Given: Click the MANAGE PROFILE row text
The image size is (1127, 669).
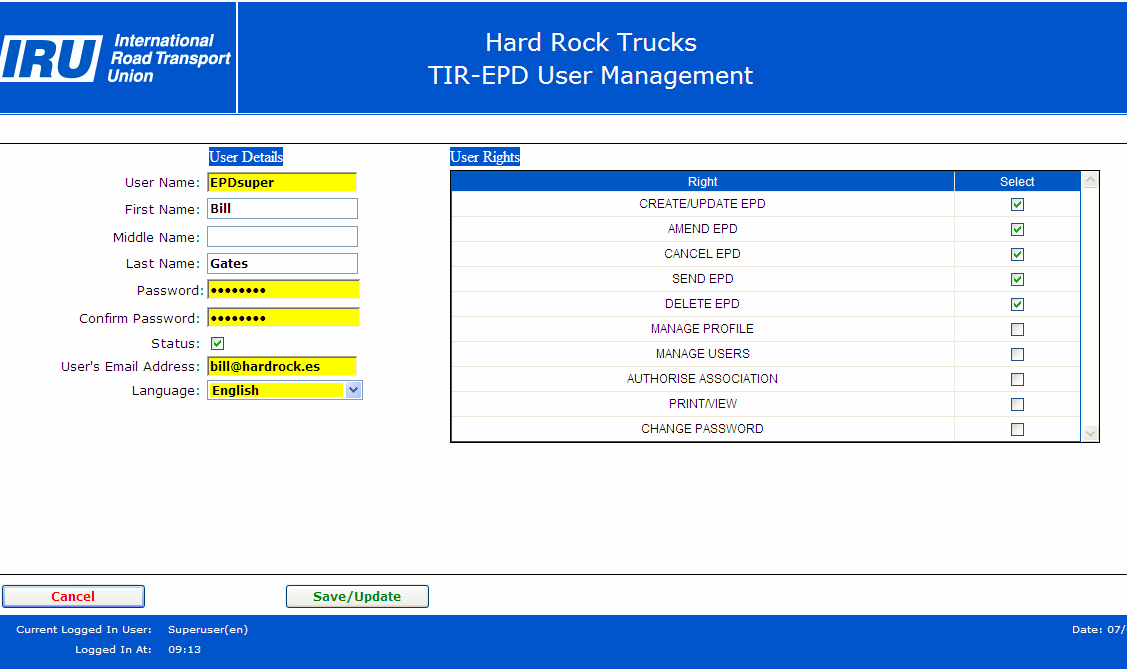Looking at the screenshot, I should coord(702,329).
